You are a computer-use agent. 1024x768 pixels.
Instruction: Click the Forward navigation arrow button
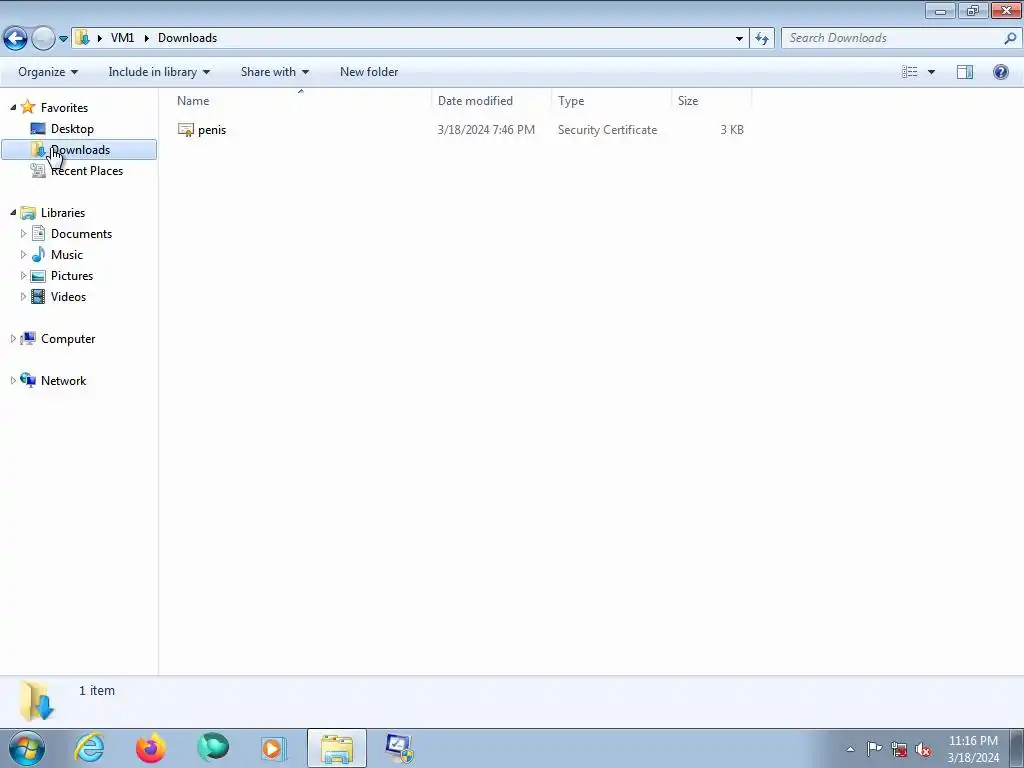click(x=43, y=38)
